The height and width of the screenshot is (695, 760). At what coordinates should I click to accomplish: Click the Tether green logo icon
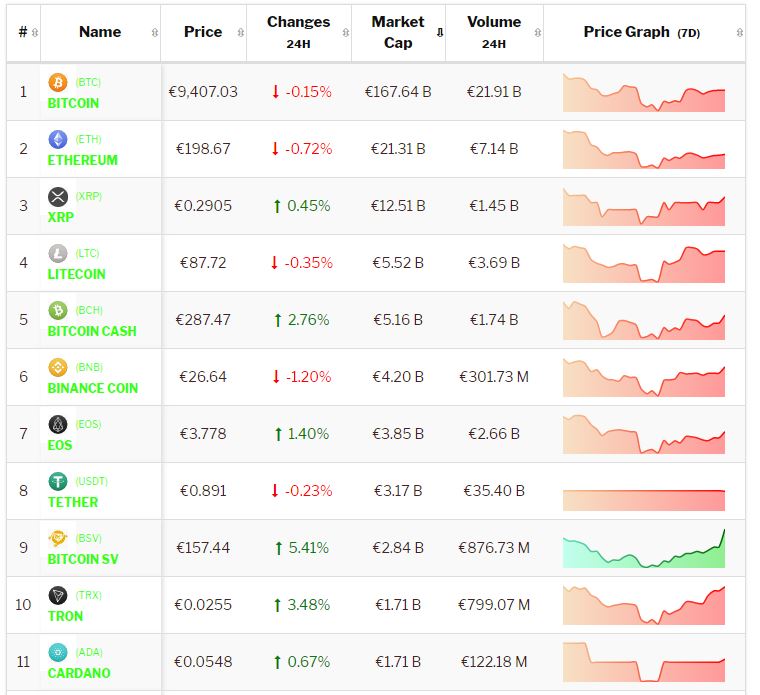pos(58,481)
